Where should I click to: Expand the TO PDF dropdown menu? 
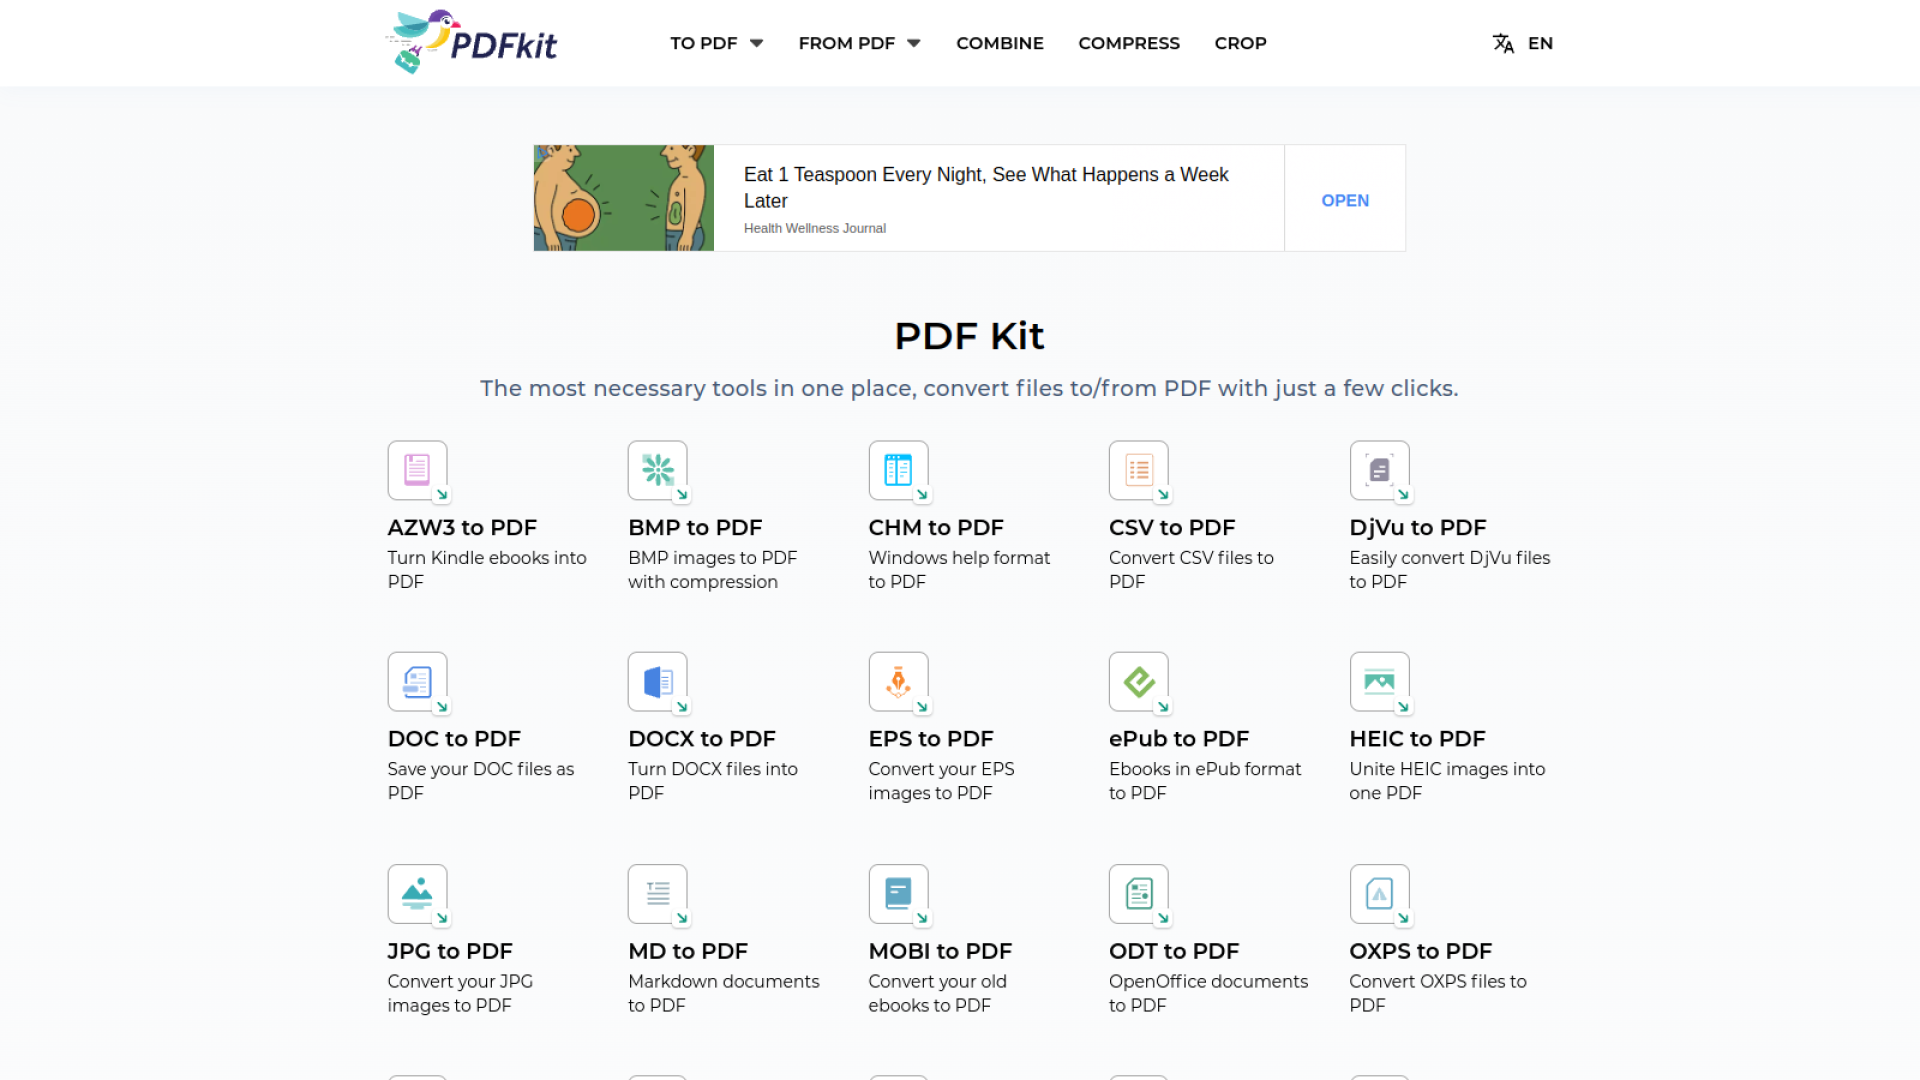[716, 43]
